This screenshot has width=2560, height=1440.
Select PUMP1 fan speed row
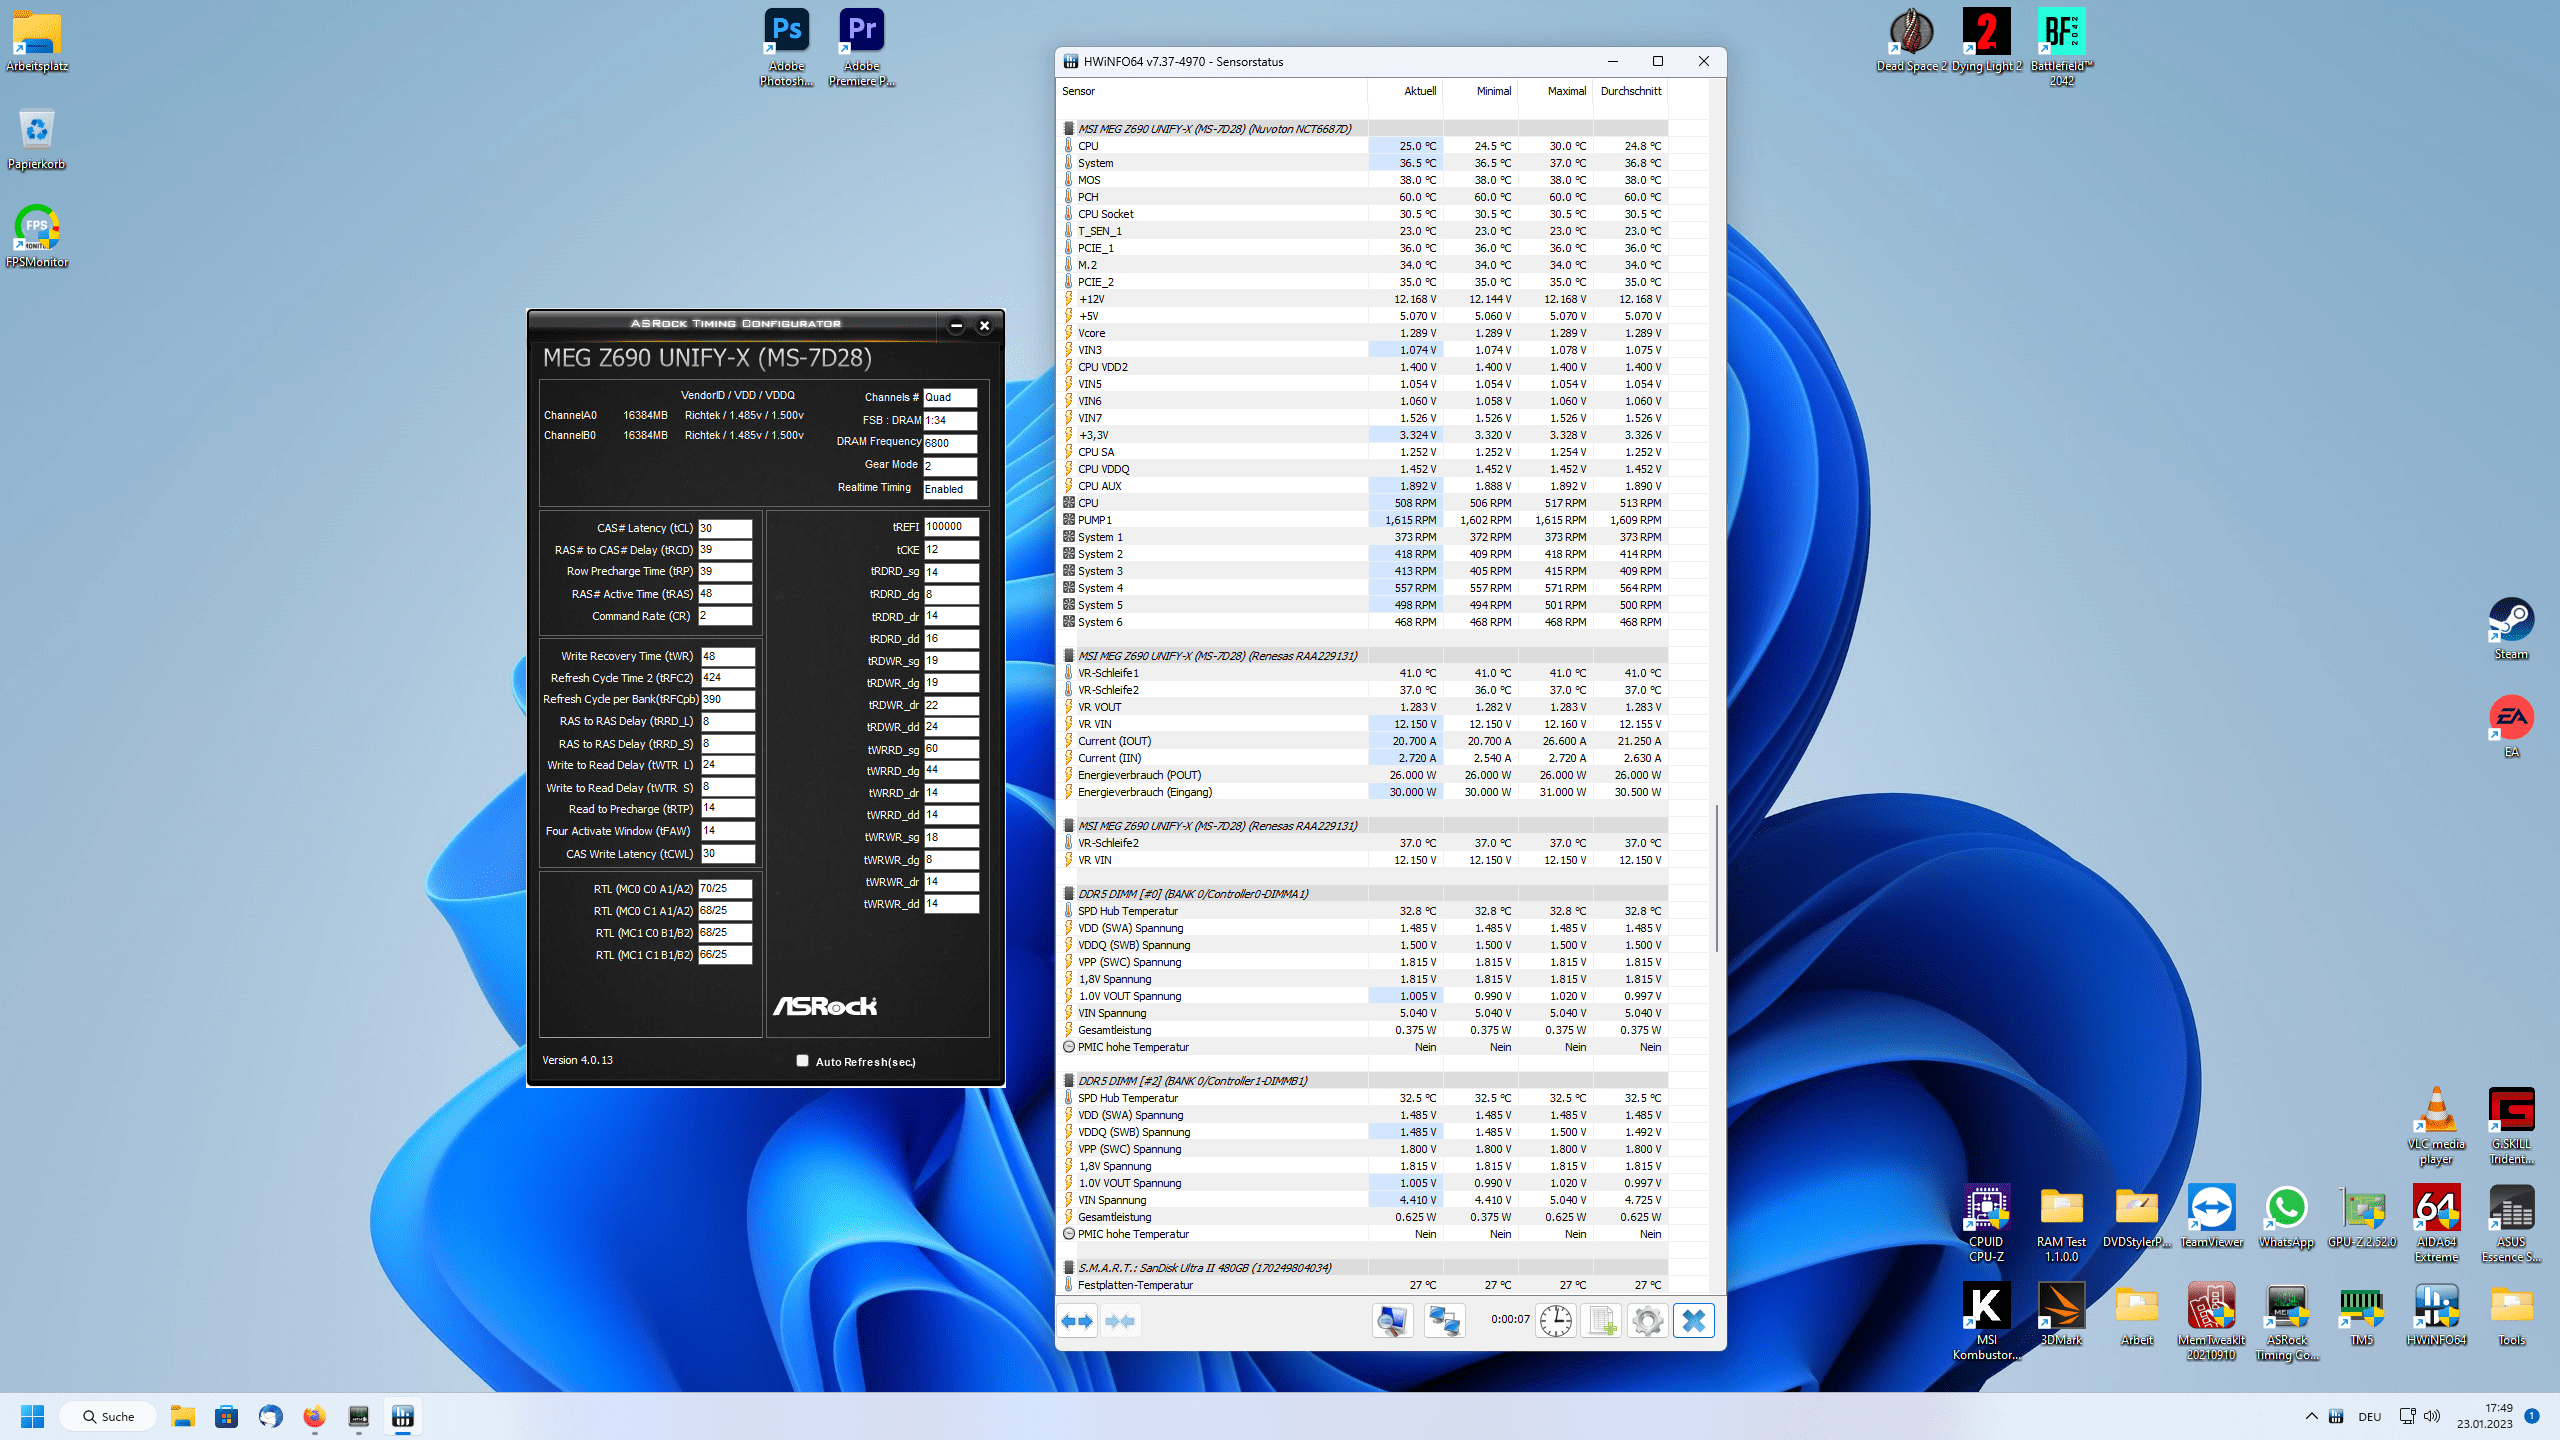[x=1363, y=520]
